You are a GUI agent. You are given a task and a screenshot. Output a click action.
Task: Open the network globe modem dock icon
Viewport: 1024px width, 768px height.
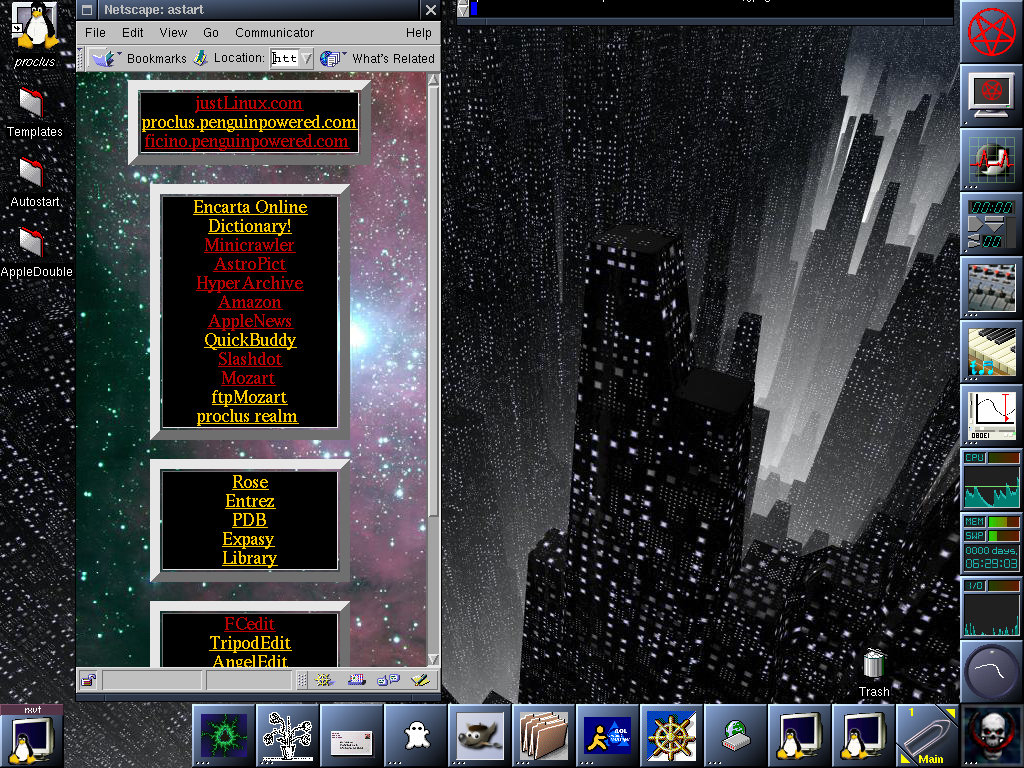pyautogui.click(x=736, y=735)
